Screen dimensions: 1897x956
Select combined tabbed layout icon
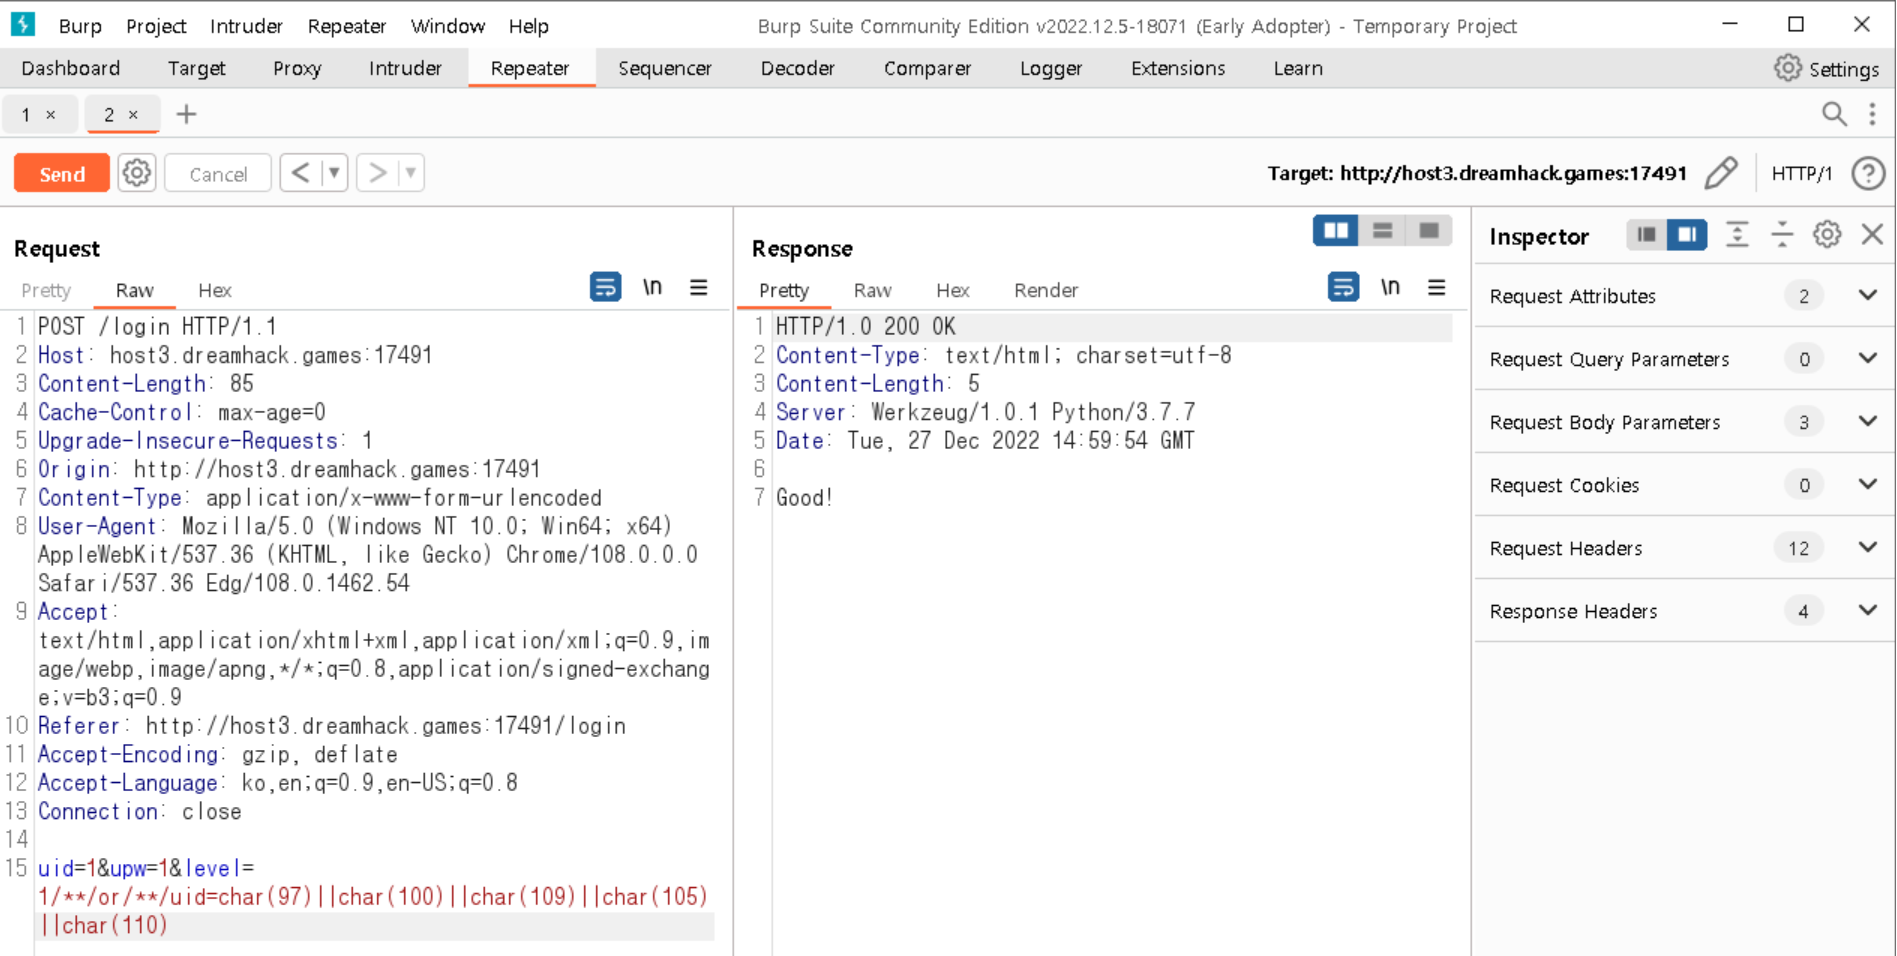click(x=1428, y=231)
